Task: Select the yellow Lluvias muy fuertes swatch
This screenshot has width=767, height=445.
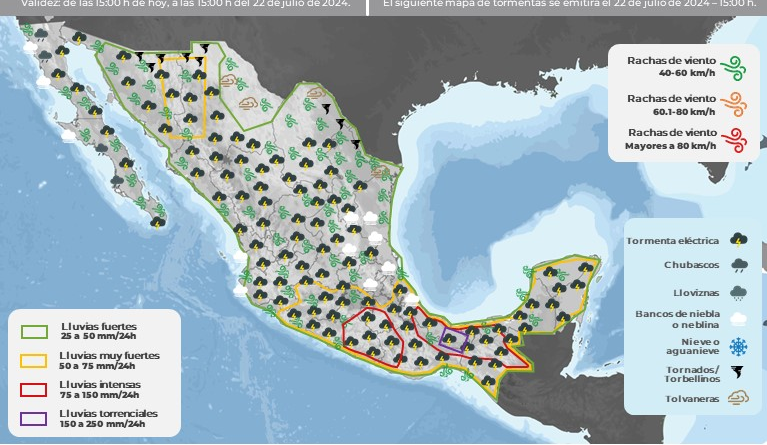Action: [x=35, y=360]
